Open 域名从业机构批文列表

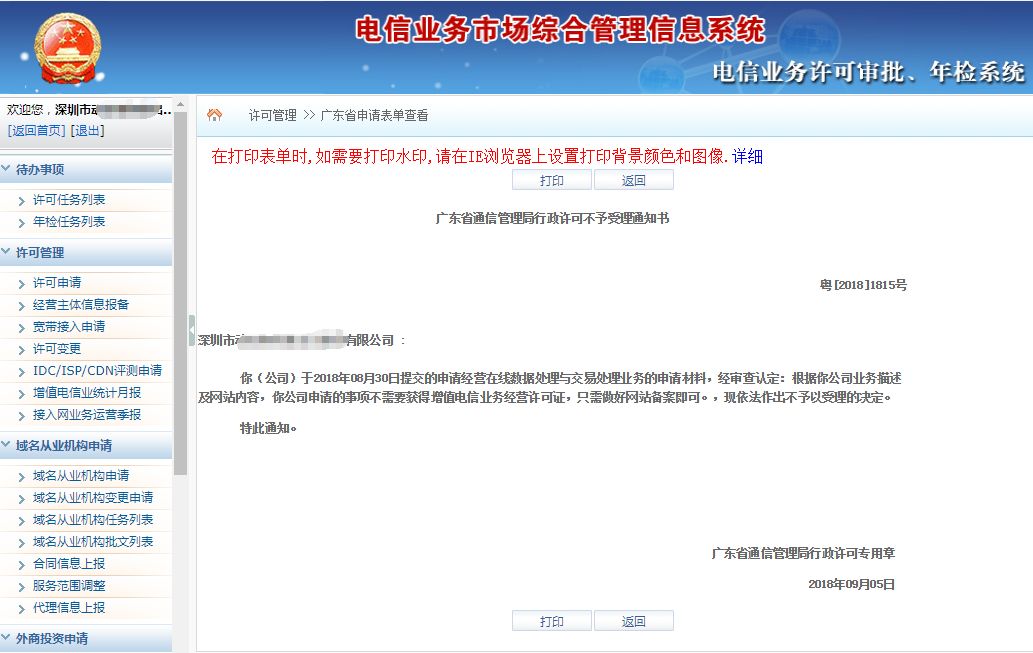[93, 542]
